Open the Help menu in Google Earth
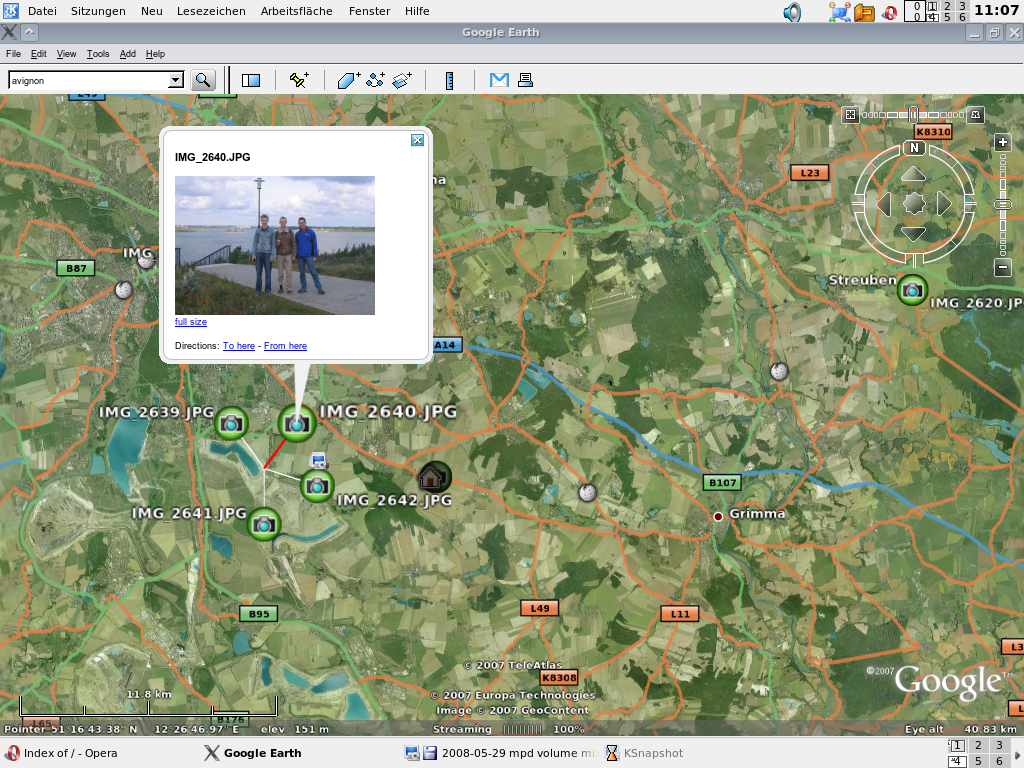The height and width of the screenshot is (768, 1024). 155,54
